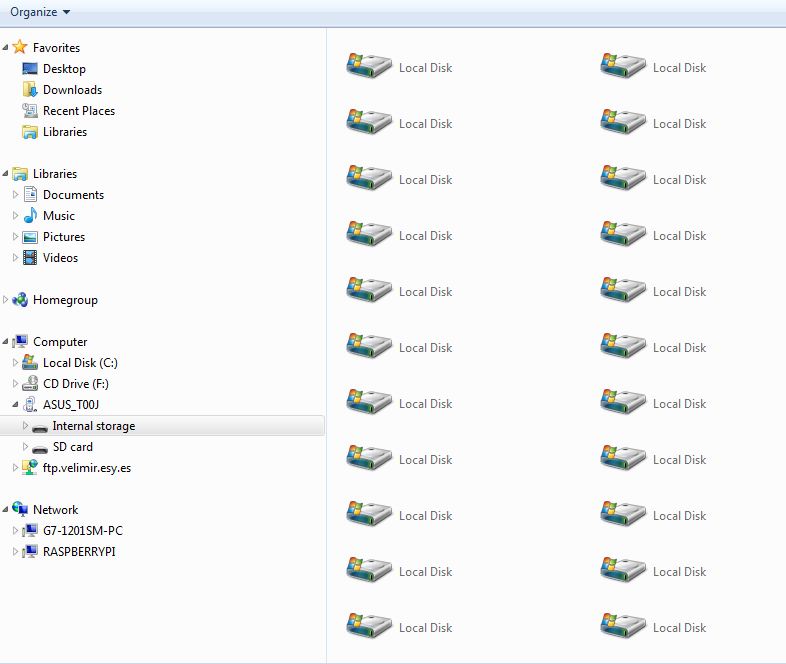Viewport: 786px width, 664px height.
Task: Select the RASPBERRYPI label
Action: tap(79, 551)
